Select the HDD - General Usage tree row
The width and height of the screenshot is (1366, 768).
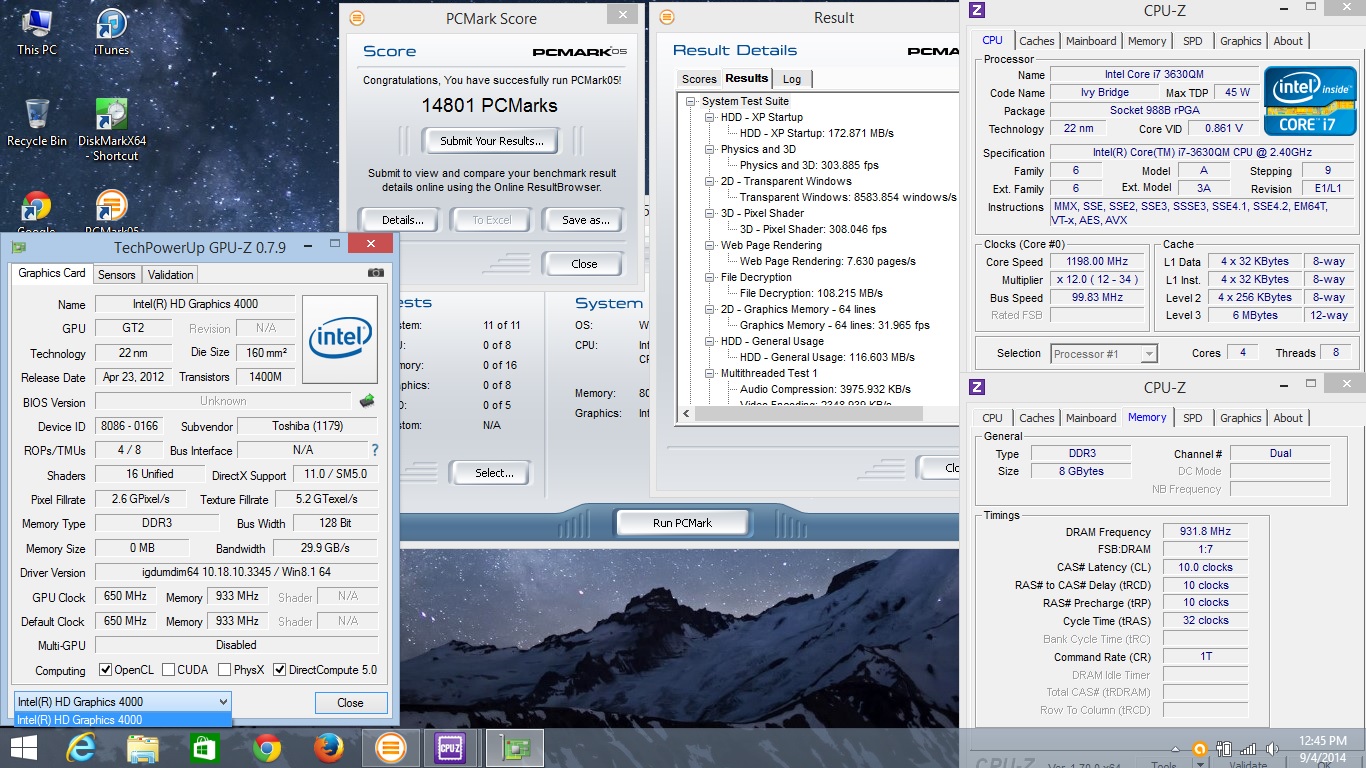coord(770,341)
